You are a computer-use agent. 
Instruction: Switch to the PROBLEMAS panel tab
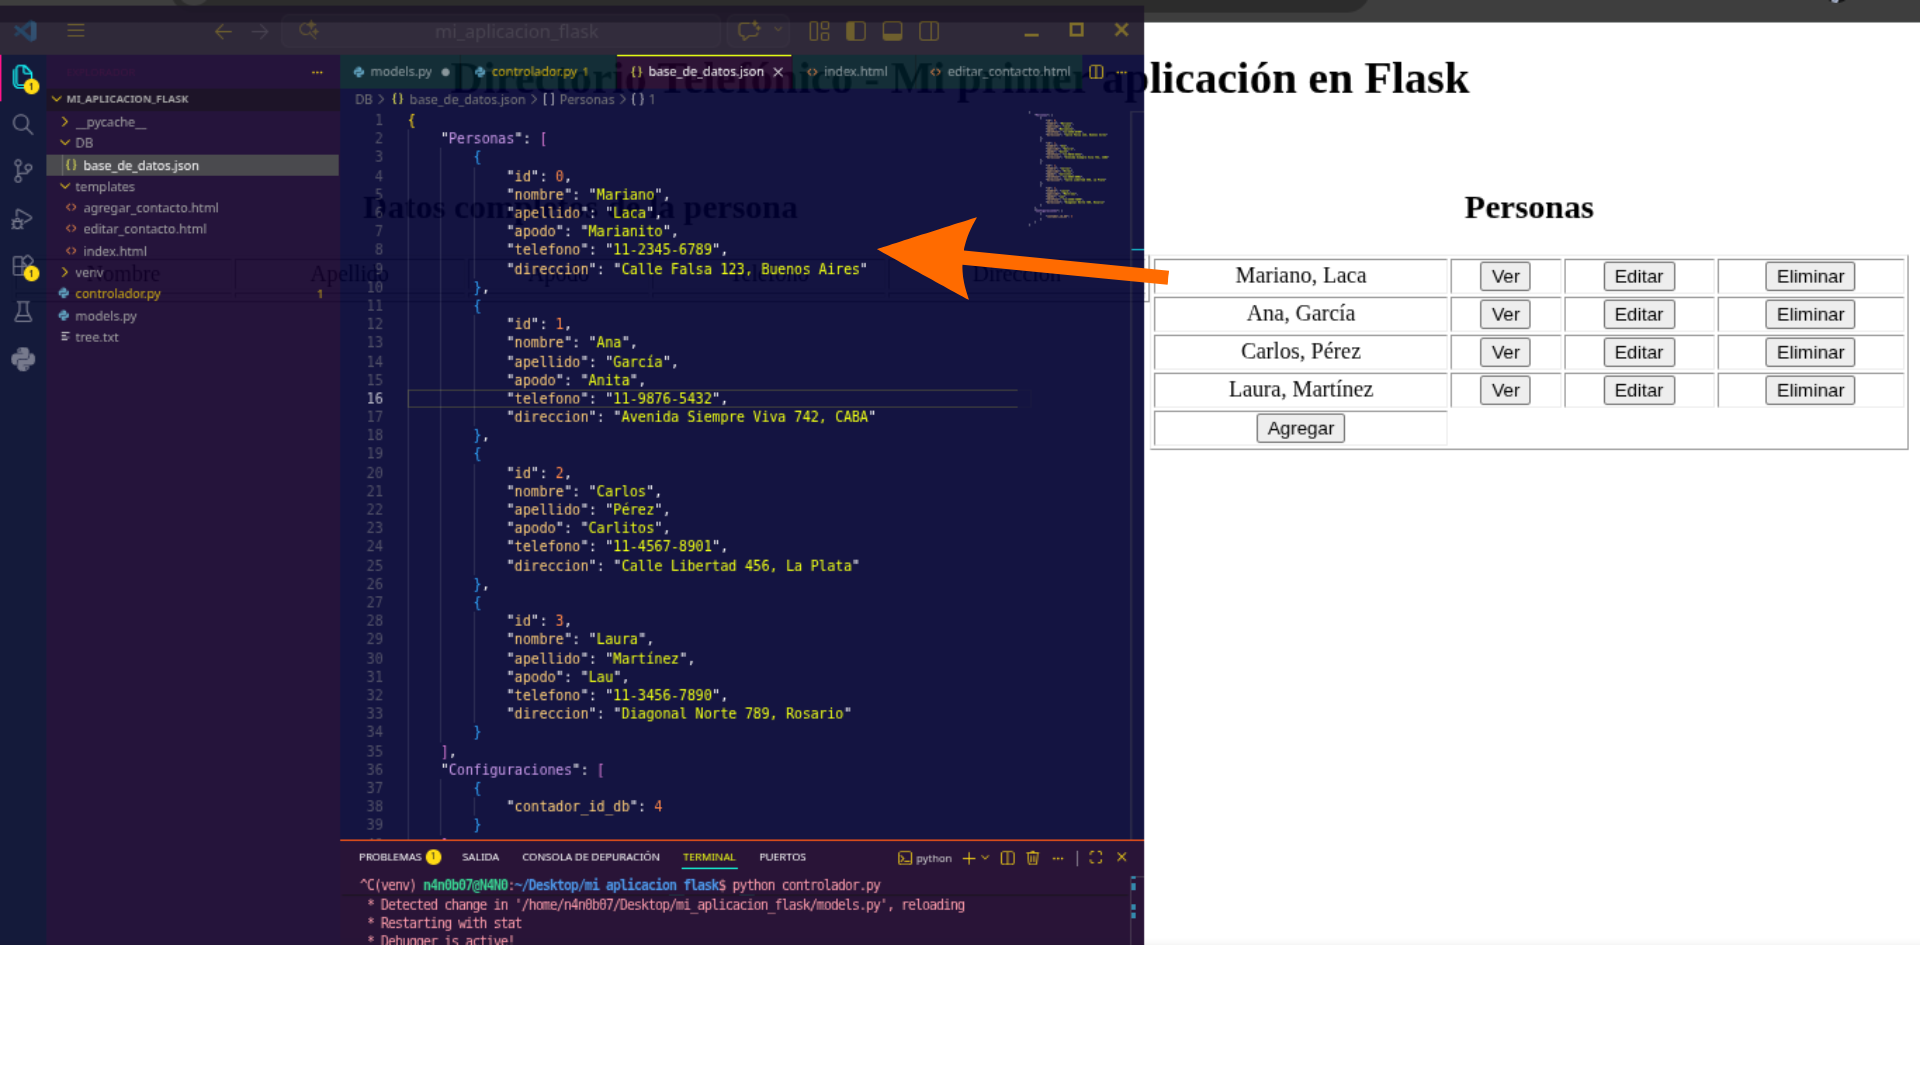tap(399, 857)
